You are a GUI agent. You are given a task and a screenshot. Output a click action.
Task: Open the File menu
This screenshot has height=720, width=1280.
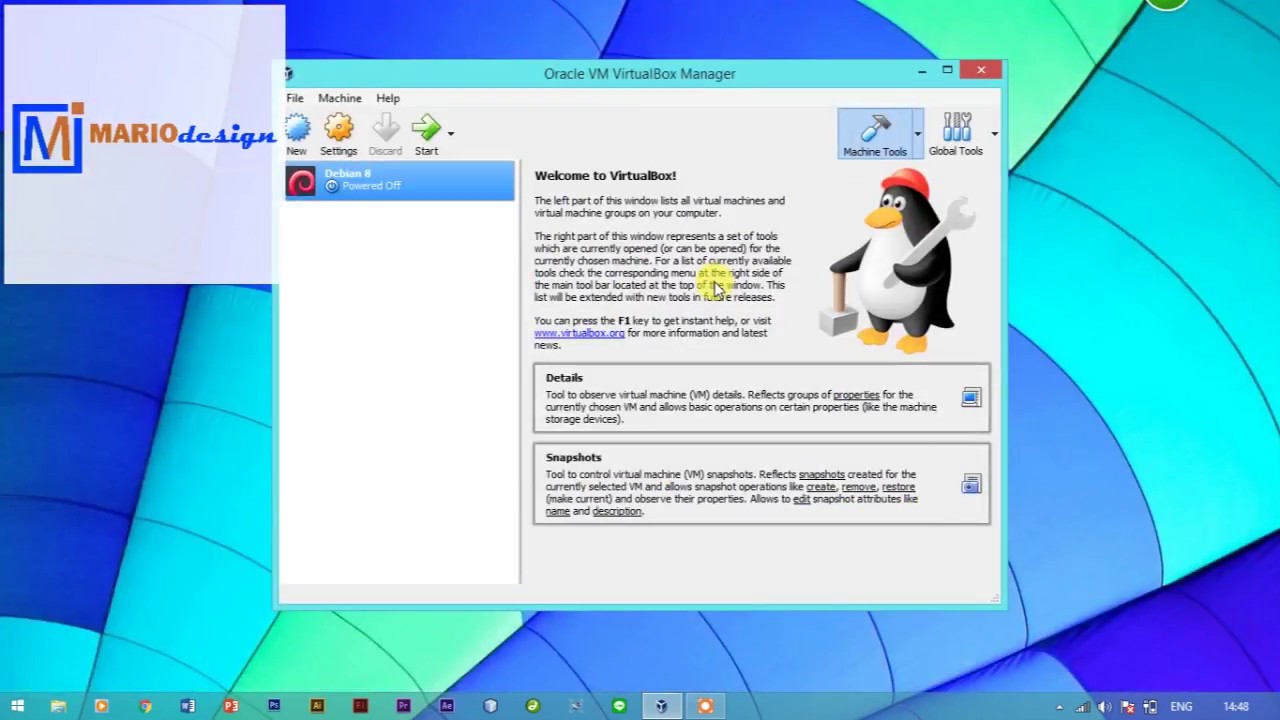[x=295, y=98]
